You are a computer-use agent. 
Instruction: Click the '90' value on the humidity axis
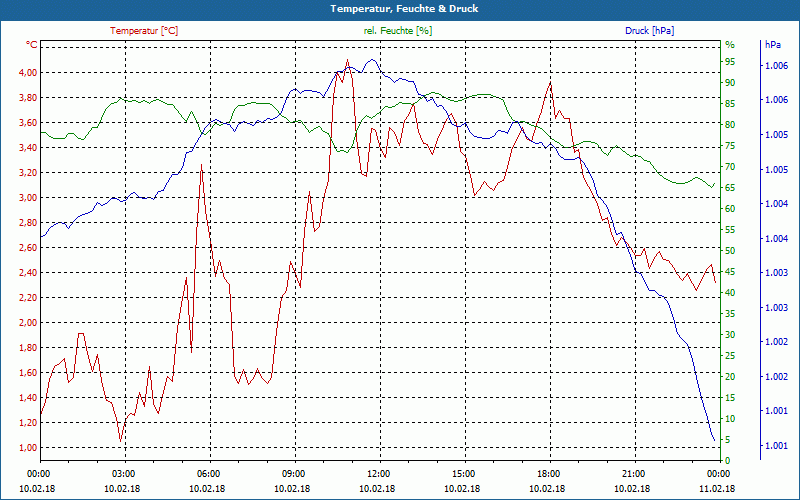tap(730, 83)
